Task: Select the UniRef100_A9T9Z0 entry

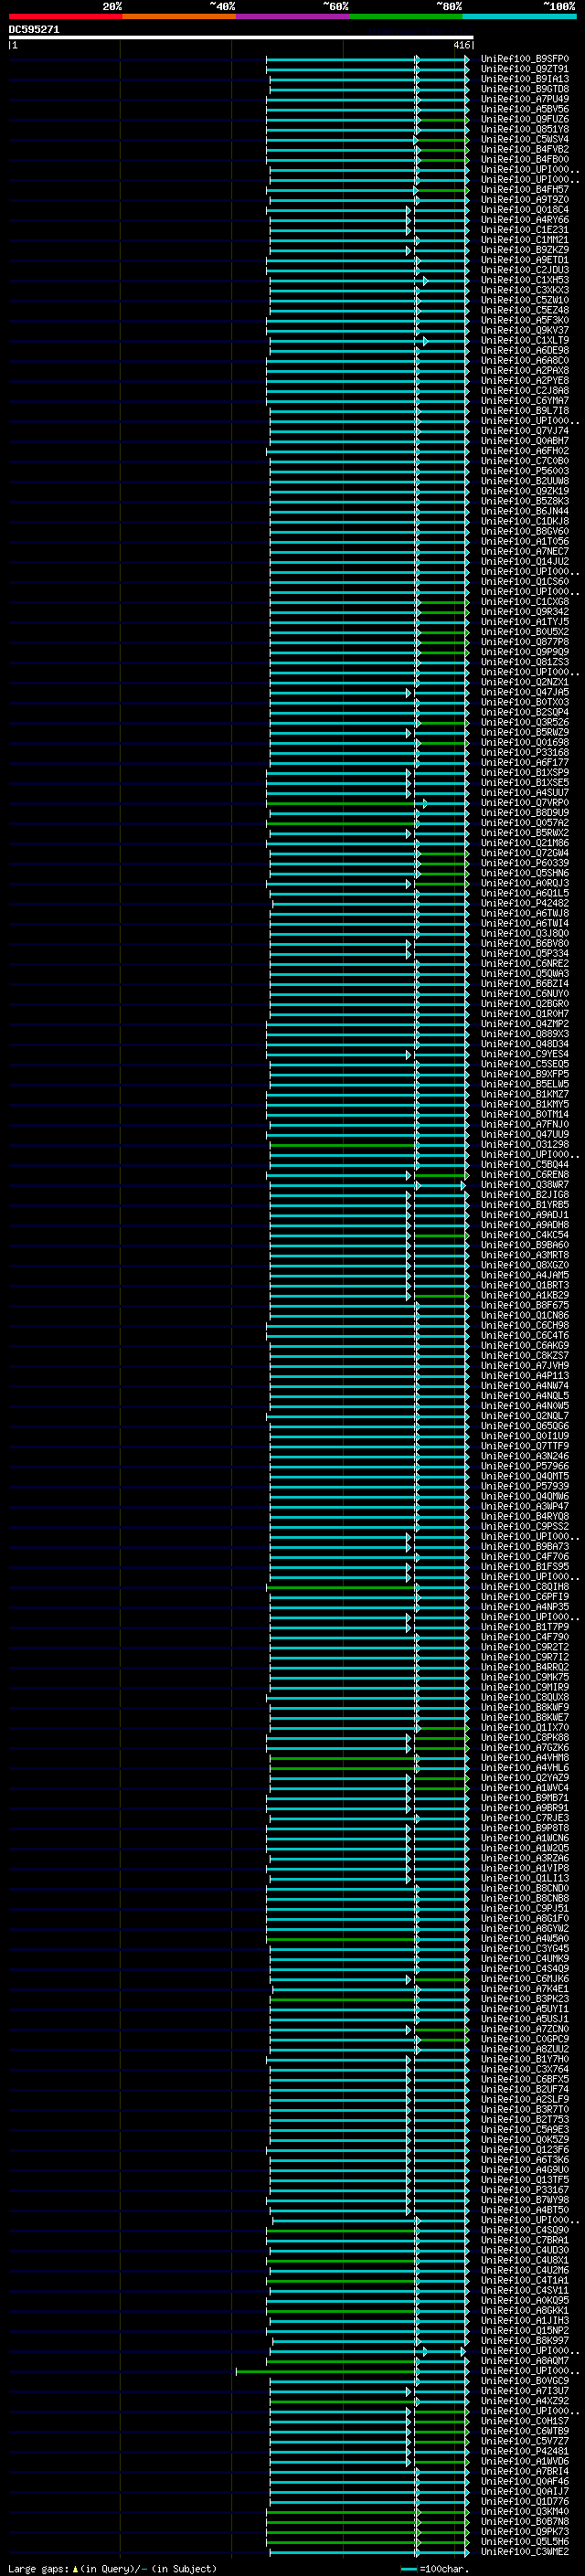Action: (524, 199)
